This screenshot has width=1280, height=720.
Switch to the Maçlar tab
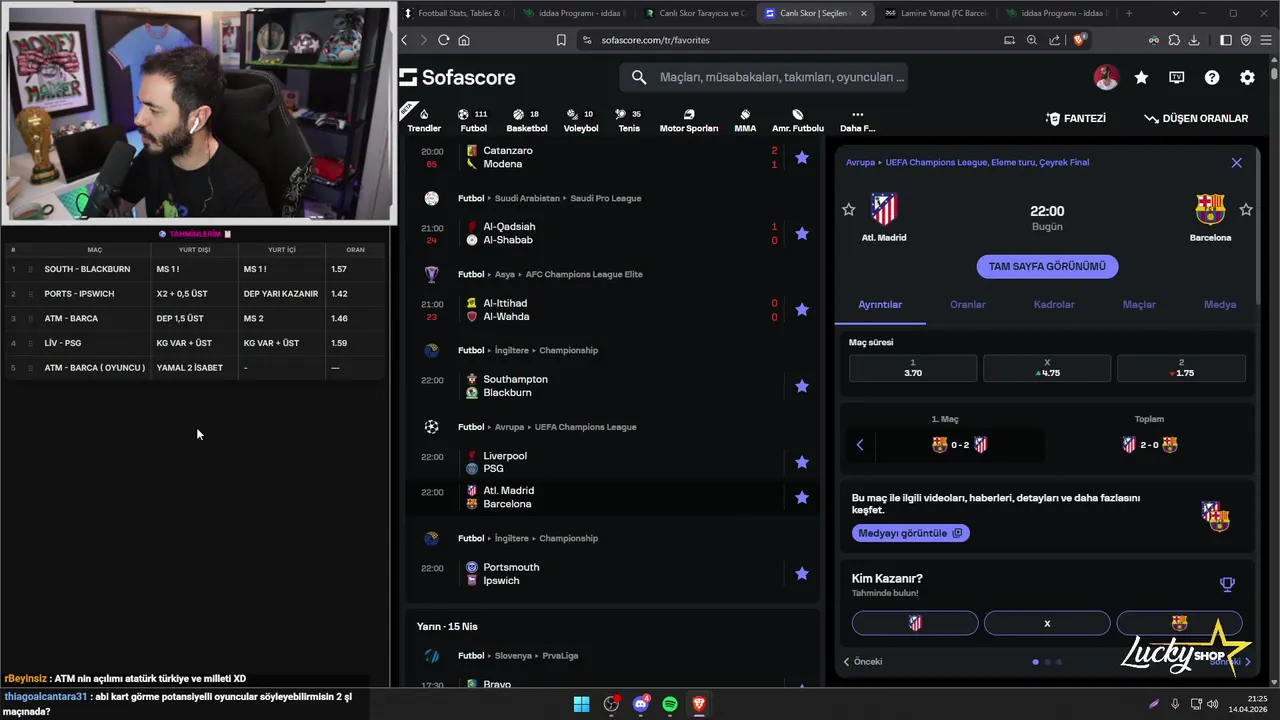coord(1139,304)
